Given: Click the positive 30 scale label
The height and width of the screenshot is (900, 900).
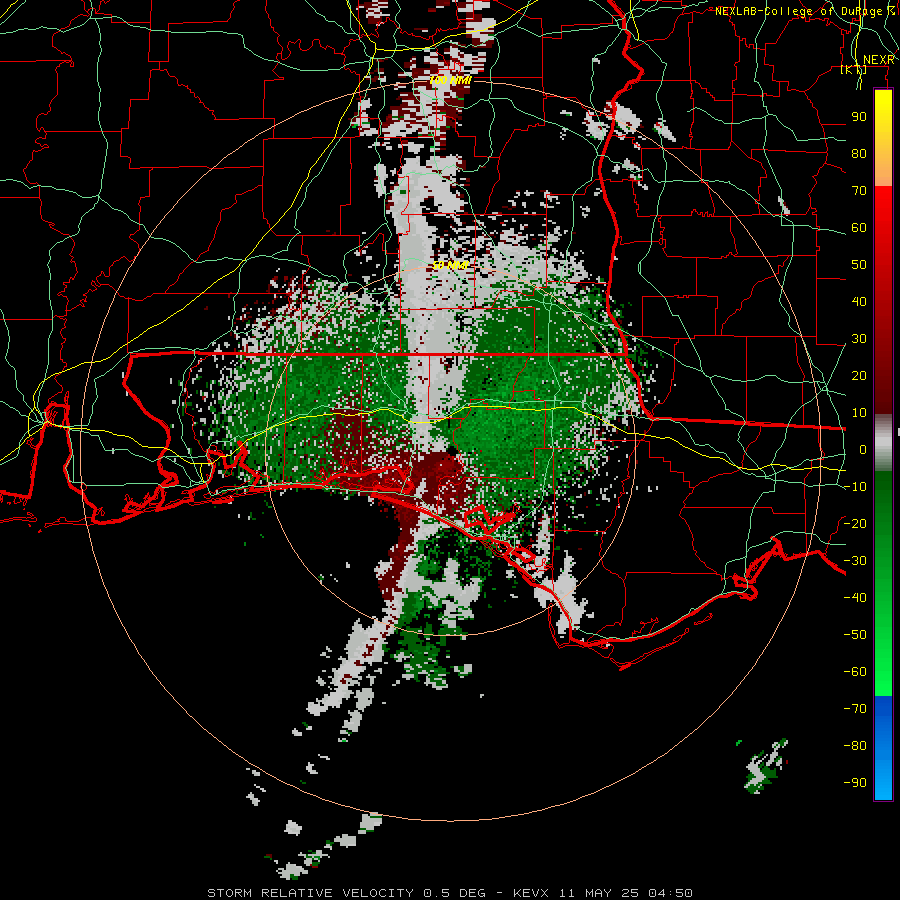Looking at the screenshot, I should click(x=859, y=339).
